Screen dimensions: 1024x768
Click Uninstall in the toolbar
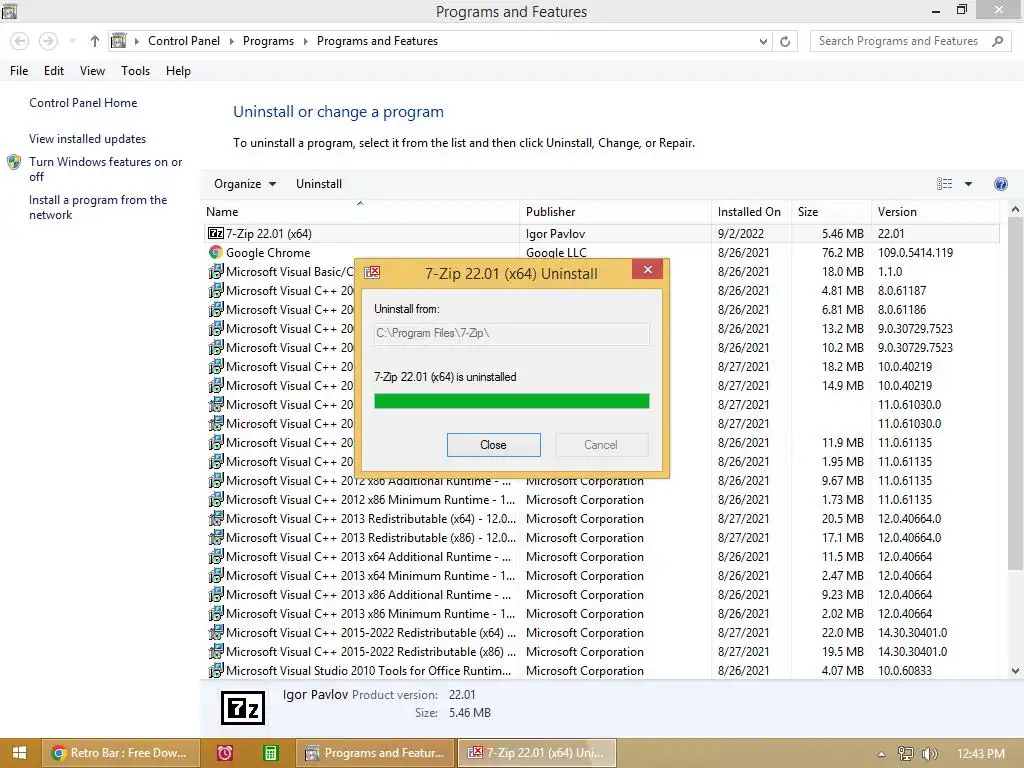point(319,184)
